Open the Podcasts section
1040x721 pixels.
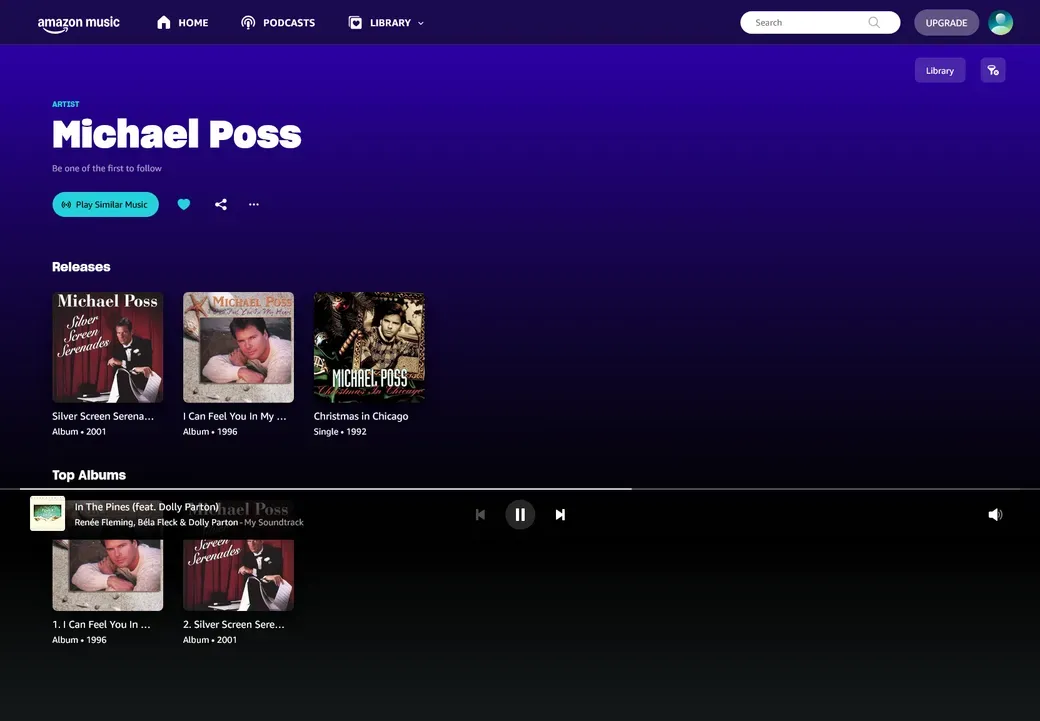point(278,23)
